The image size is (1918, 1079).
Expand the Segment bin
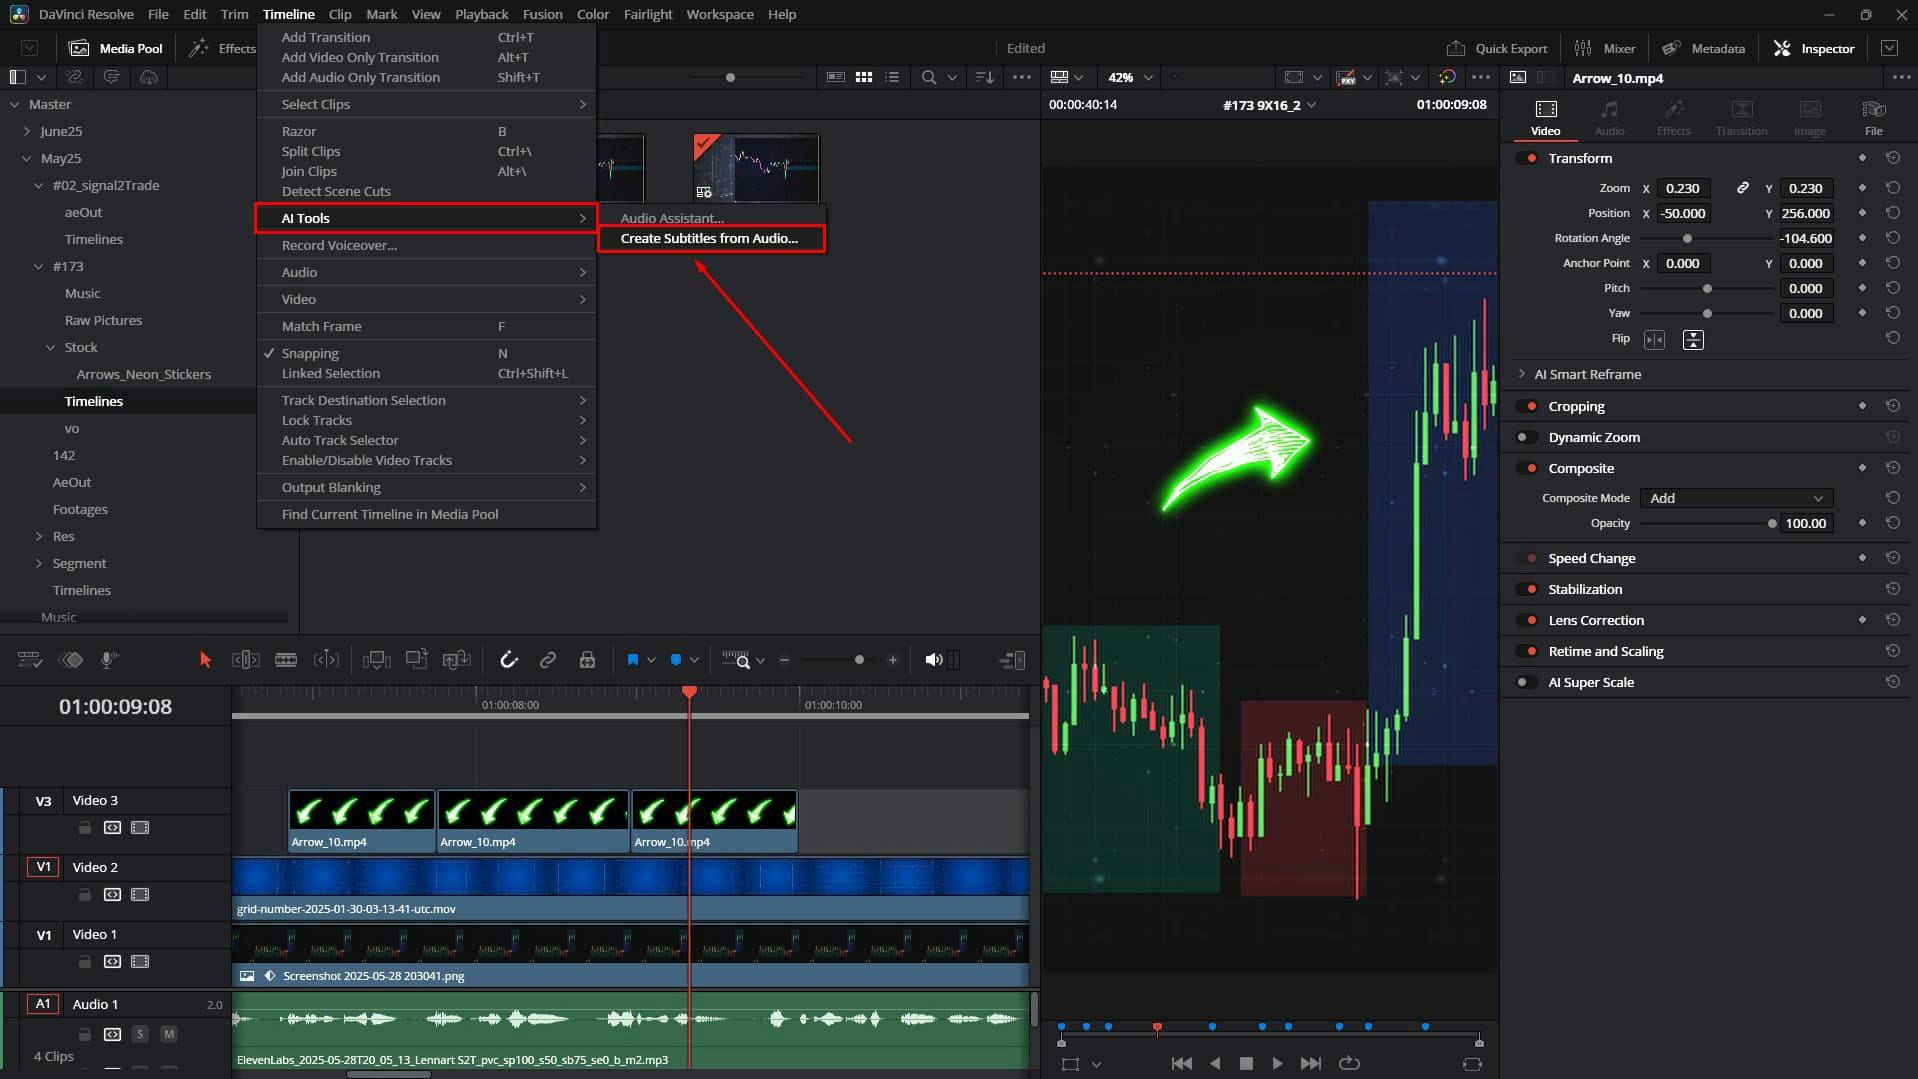39,563
